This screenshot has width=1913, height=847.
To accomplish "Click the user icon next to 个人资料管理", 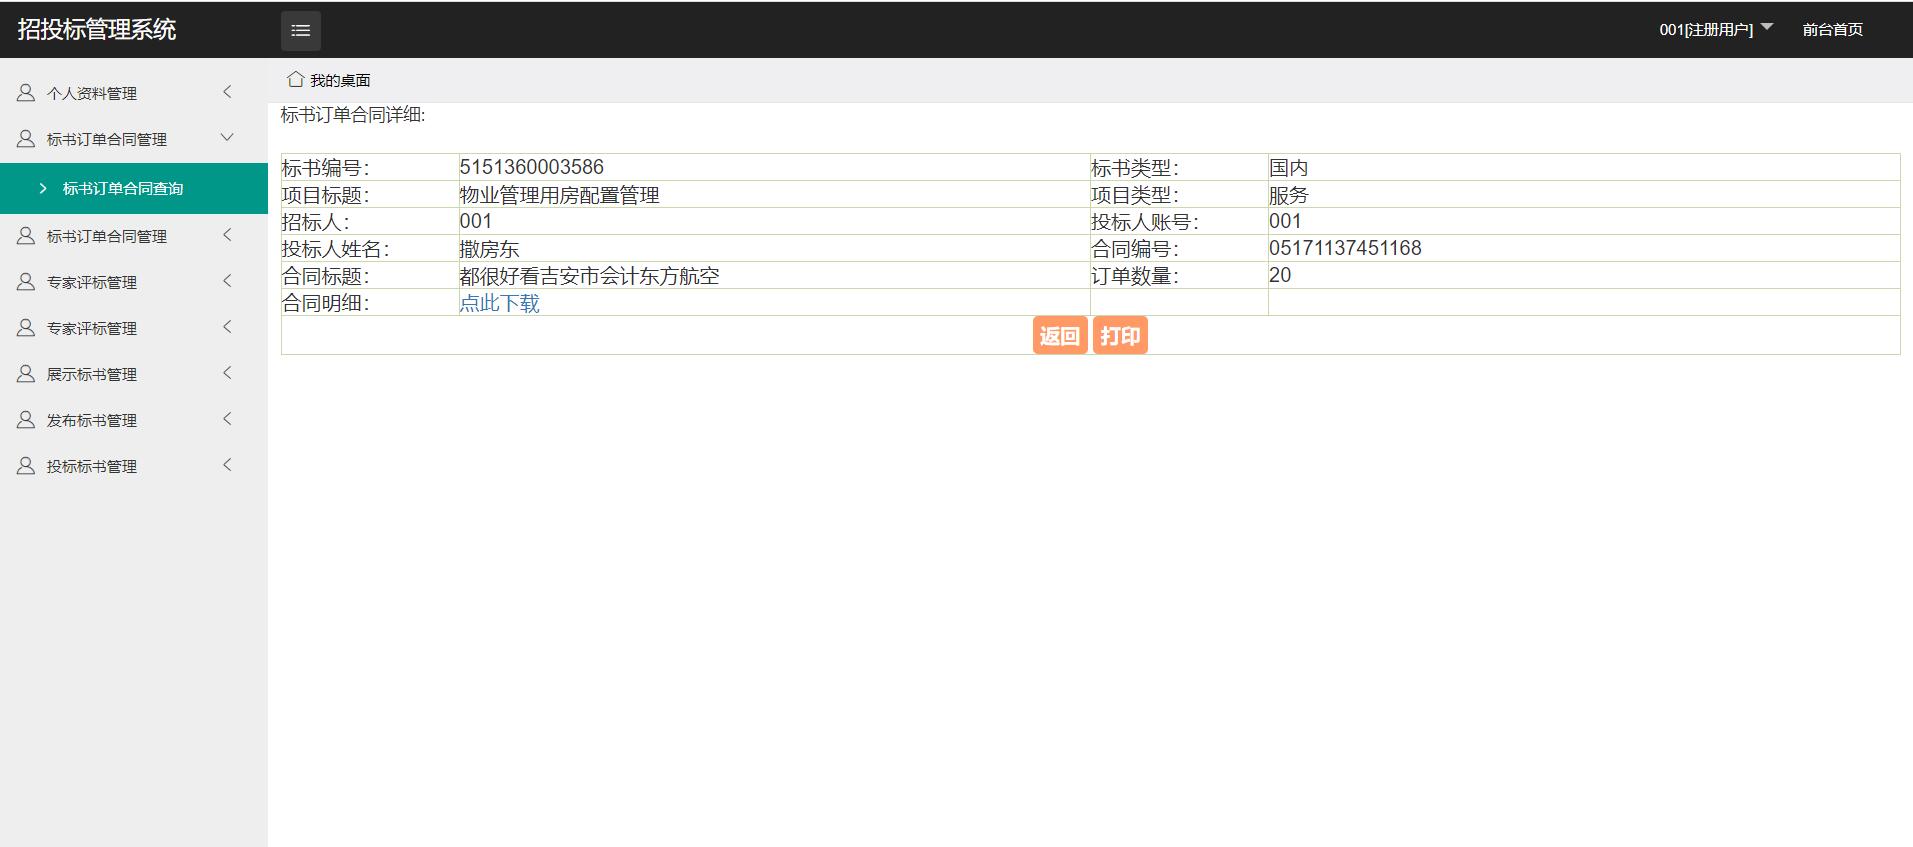I will (x=26, y=93).
